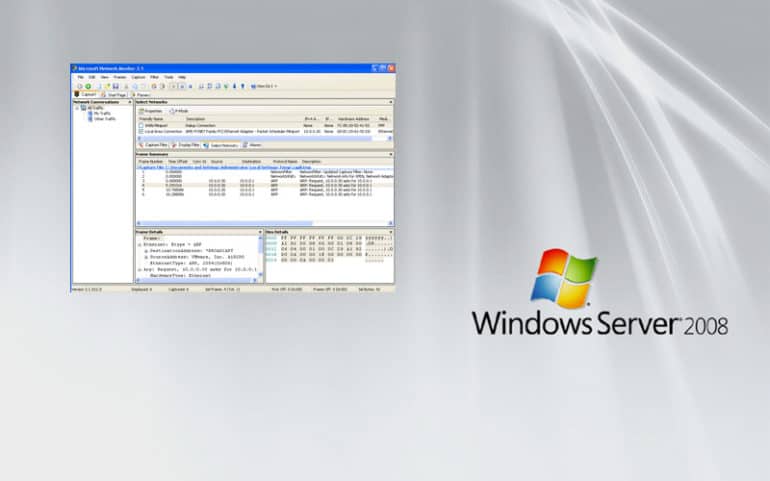This screenshot has height=481, width=770.
Task: Select frame 1 NetmonFilter row
Action: pos(265,172)
